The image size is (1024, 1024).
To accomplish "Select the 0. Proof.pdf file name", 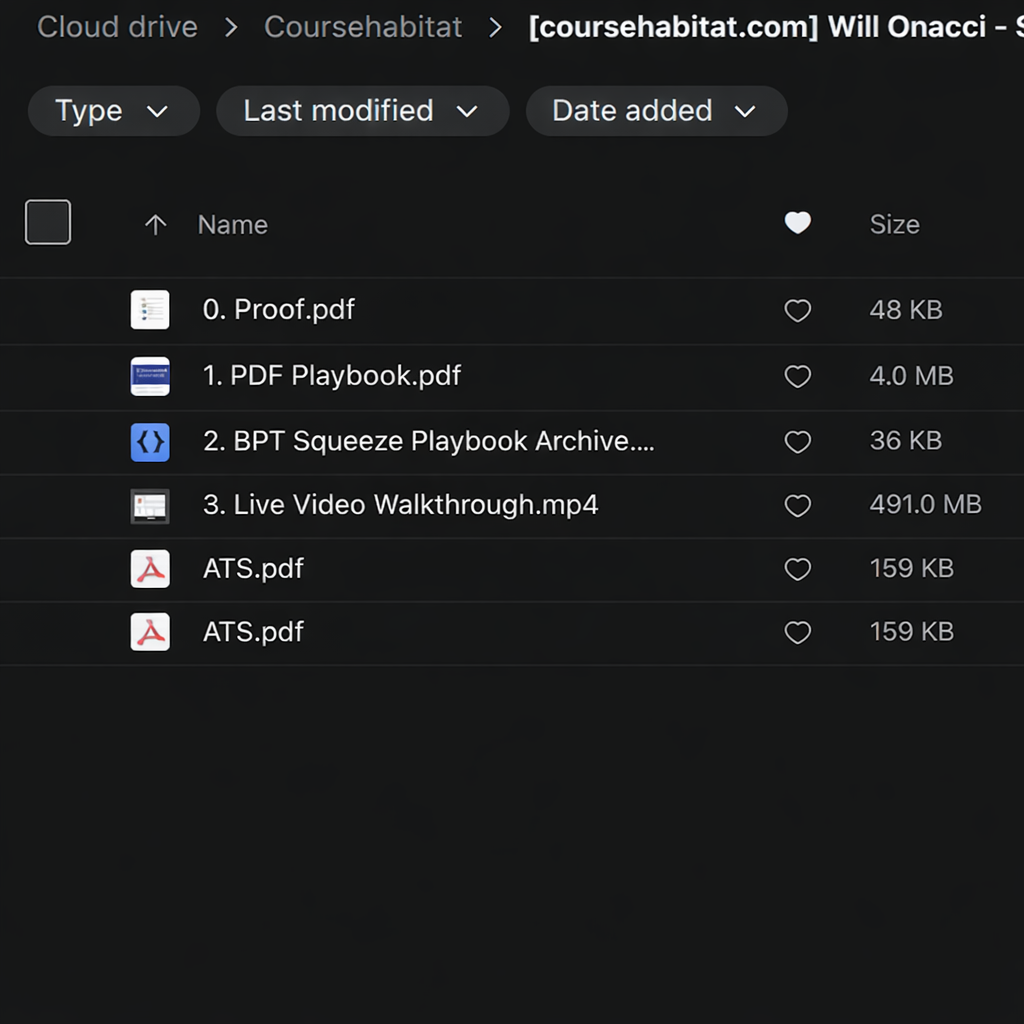I will click(279, 310).
